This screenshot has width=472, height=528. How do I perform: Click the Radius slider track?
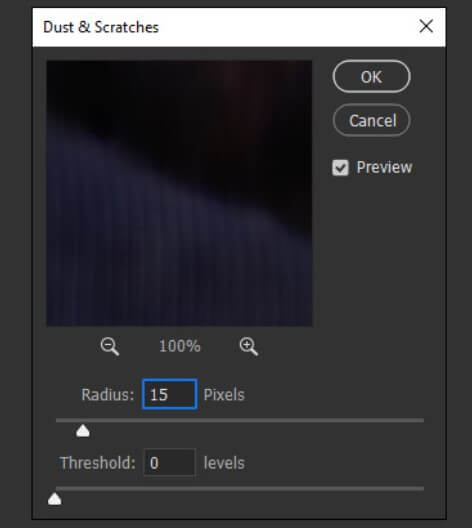[240, 420]
